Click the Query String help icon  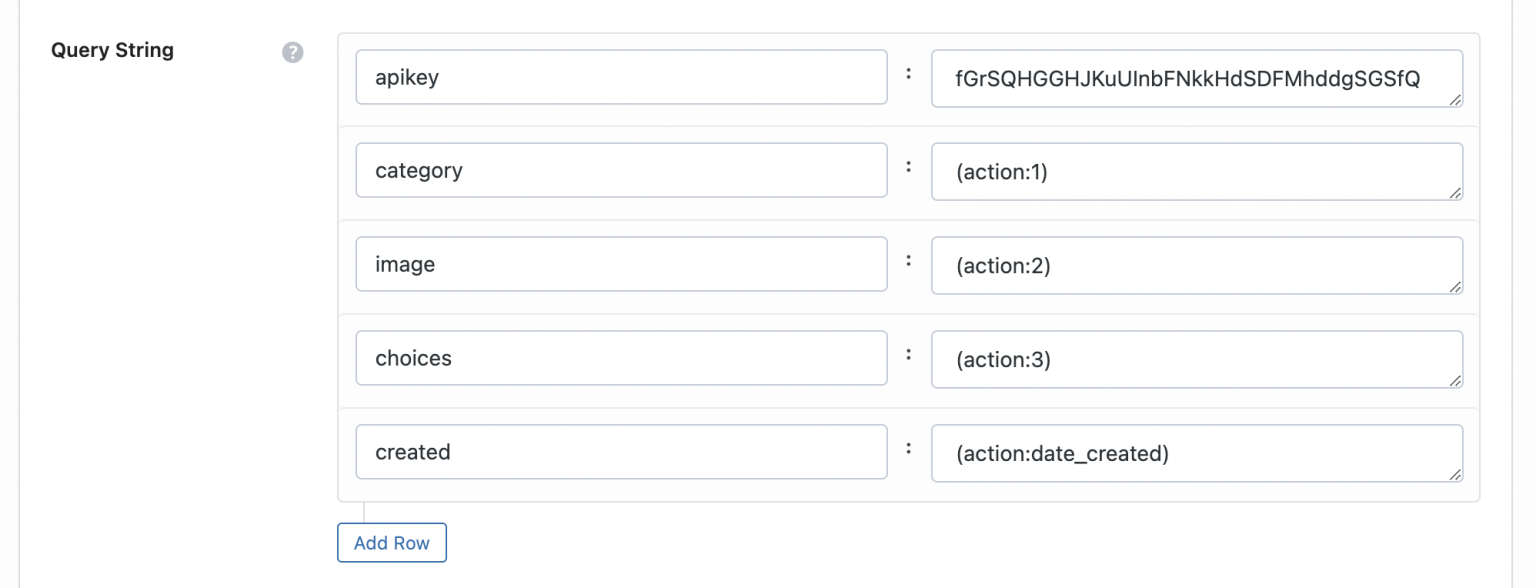(x=292, y=53)
